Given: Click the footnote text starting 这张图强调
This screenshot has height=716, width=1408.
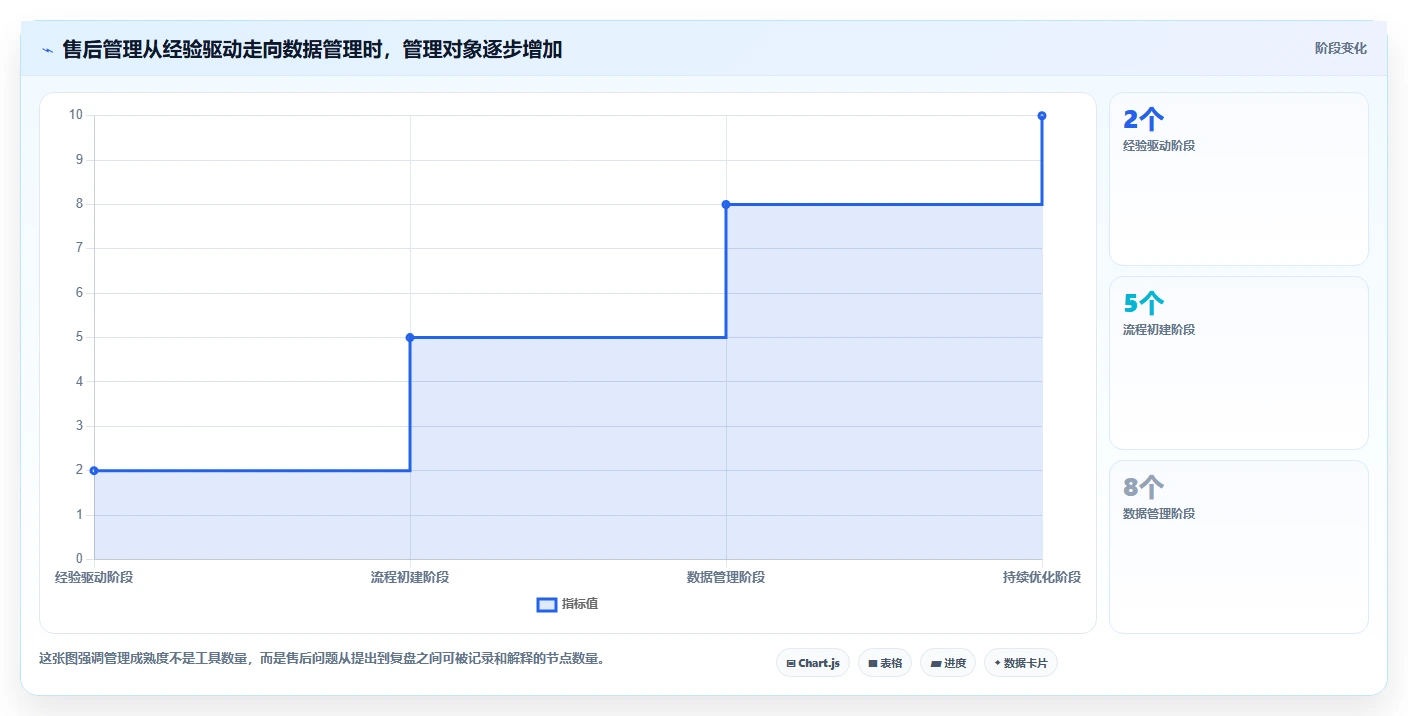Looking at the screenshot, I should (x=321, y=658).
